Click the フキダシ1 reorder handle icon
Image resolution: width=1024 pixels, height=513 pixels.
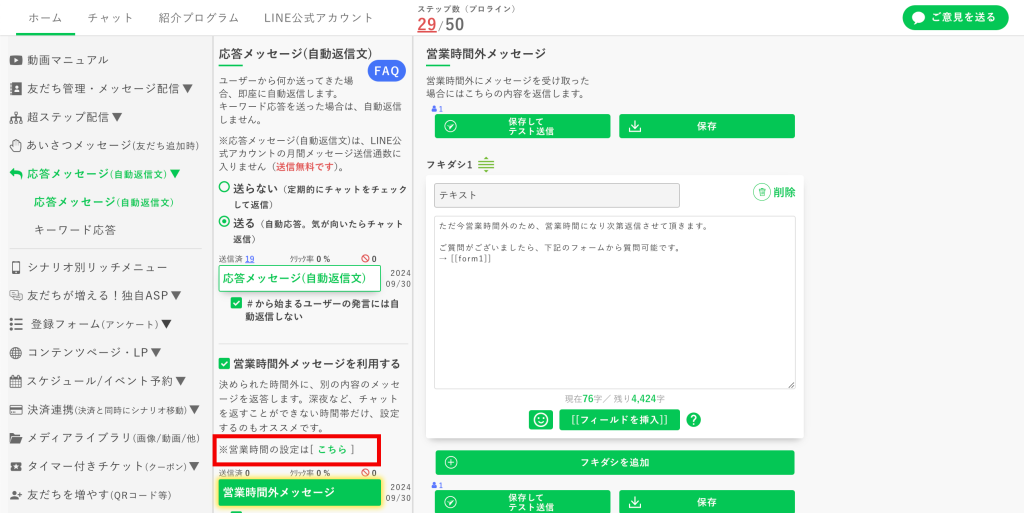point(486,165)
